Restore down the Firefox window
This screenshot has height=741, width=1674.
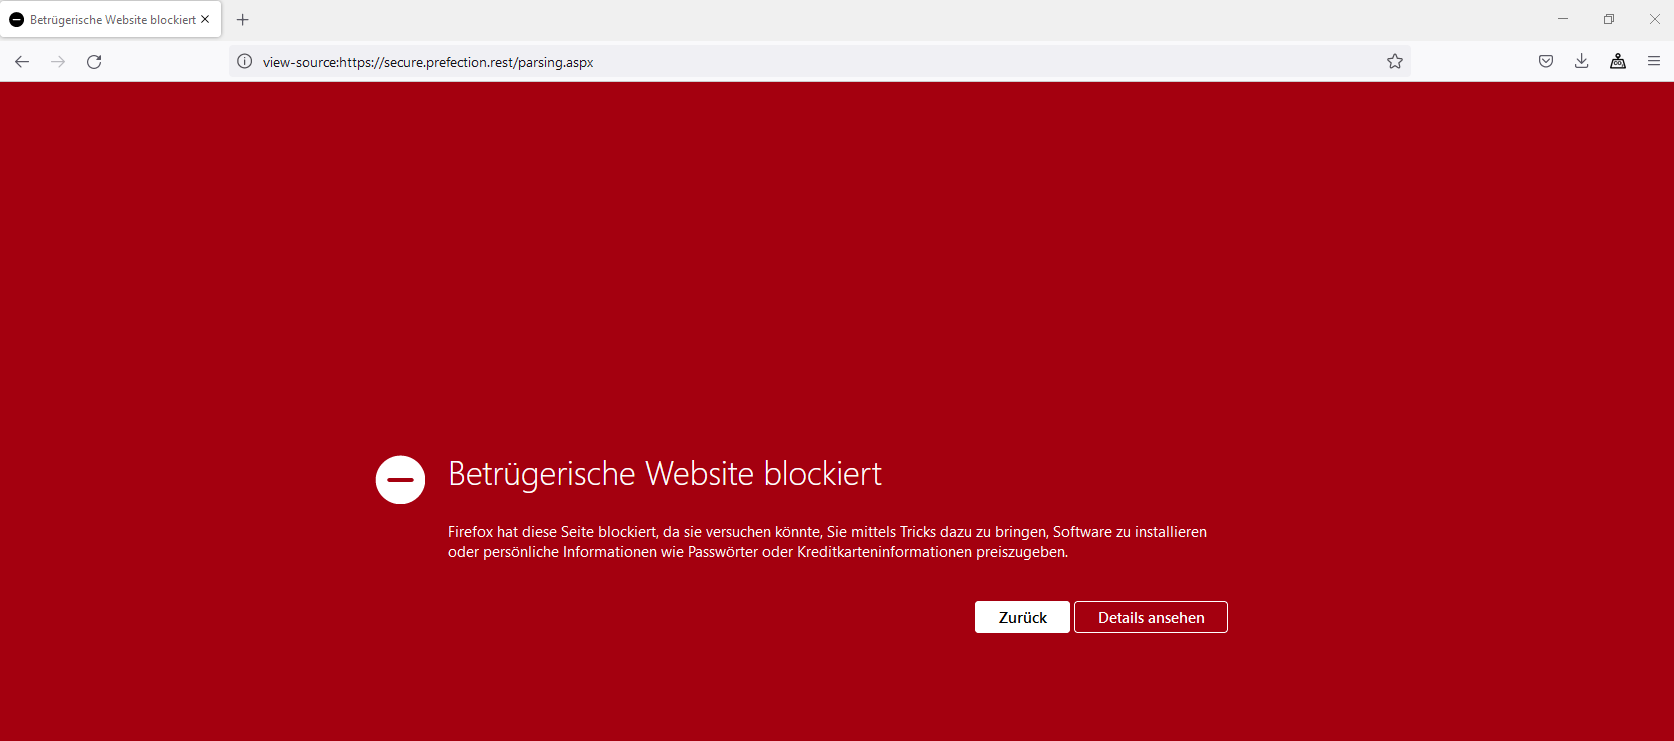[1609, 19]
